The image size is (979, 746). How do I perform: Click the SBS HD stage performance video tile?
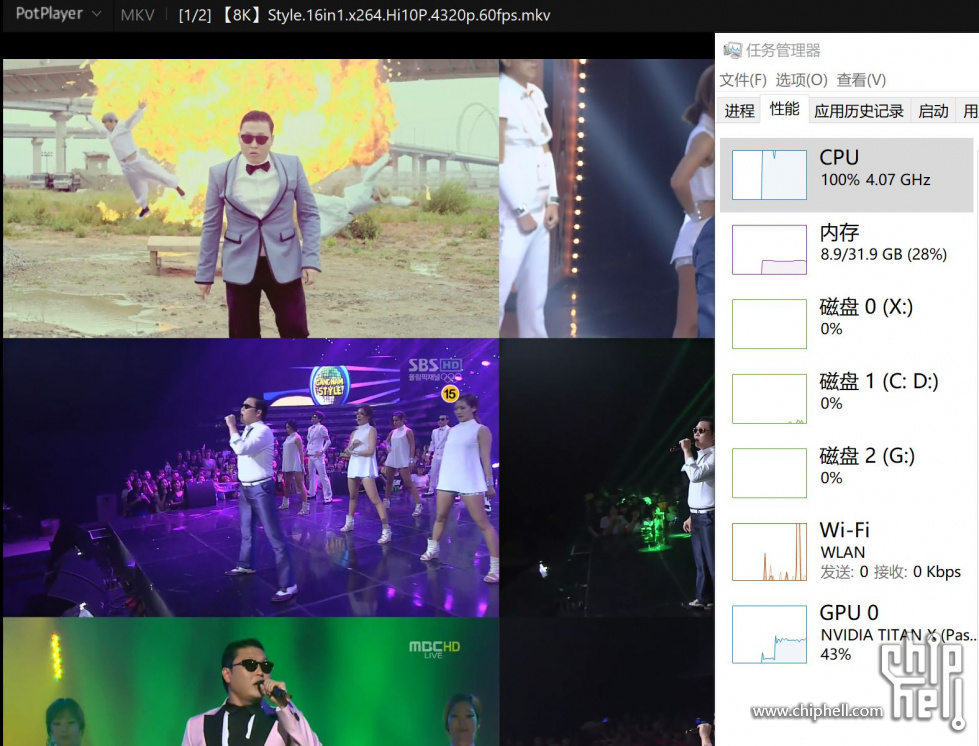click(x=251, y=478)
